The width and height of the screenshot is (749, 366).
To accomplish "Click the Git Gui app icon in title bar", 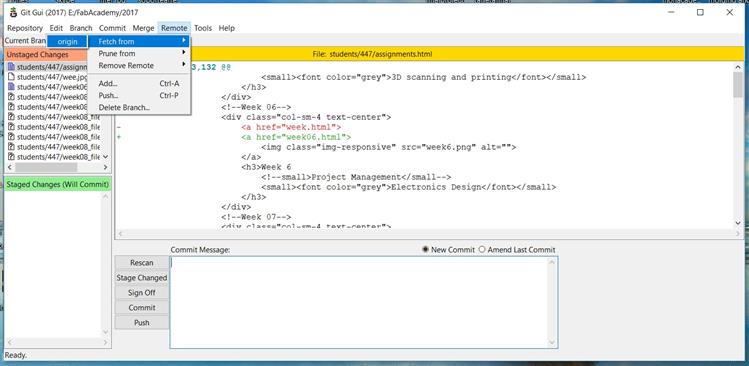I will point(13,12).
